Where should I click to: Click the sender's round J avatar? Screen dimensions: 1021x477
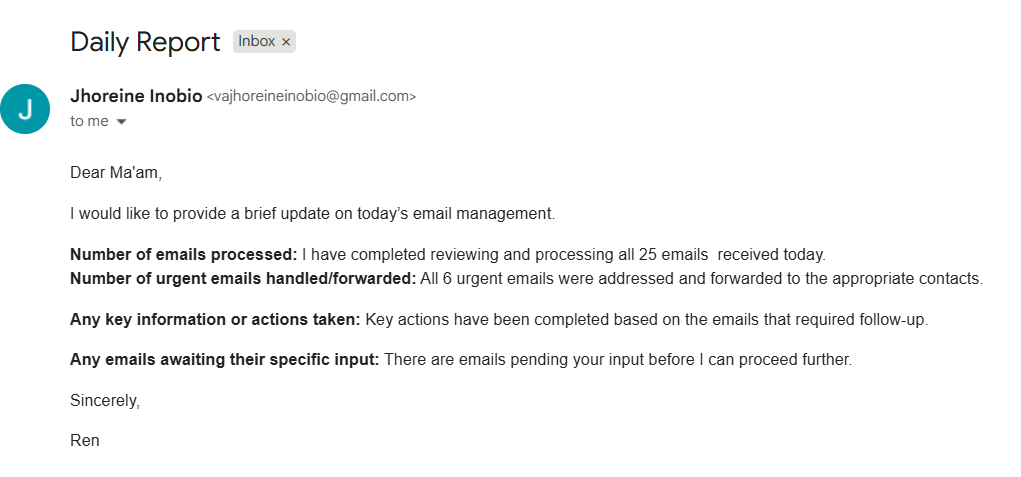coord(25,109)
